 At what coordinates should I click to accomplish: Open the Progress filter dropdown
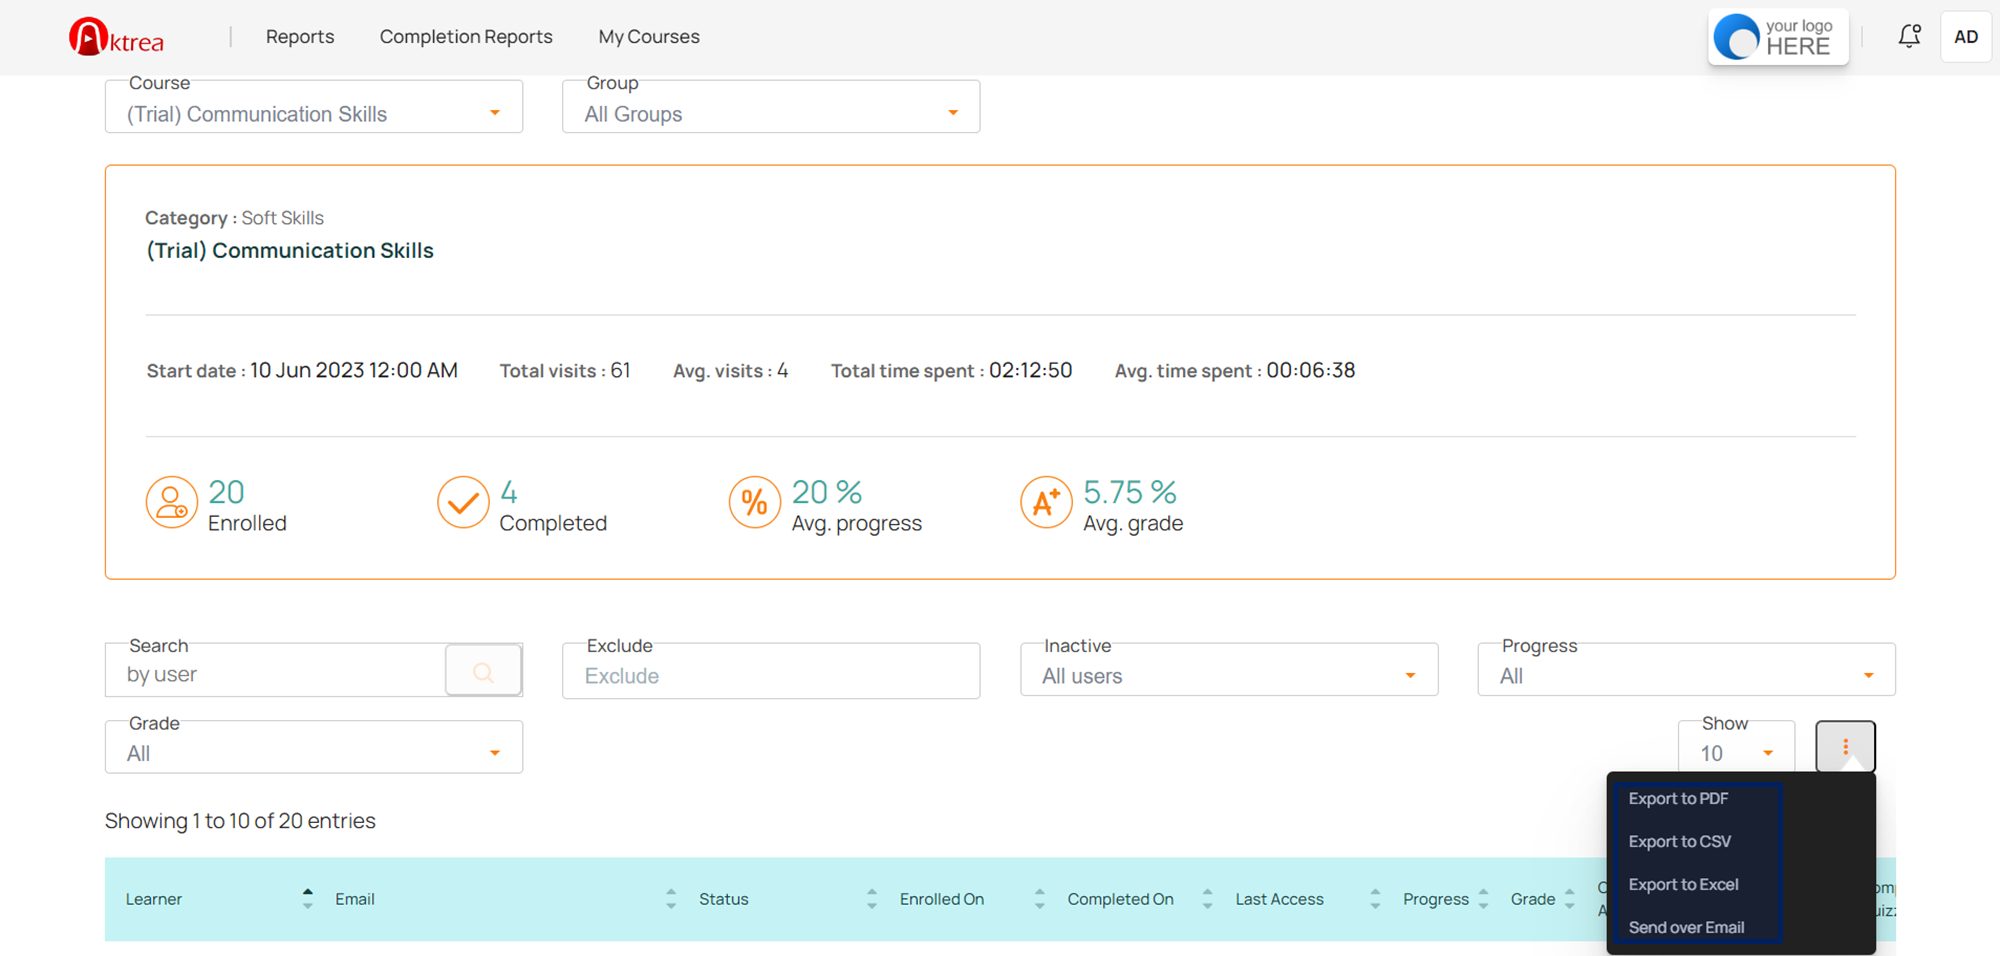[x=1686, y=670]
